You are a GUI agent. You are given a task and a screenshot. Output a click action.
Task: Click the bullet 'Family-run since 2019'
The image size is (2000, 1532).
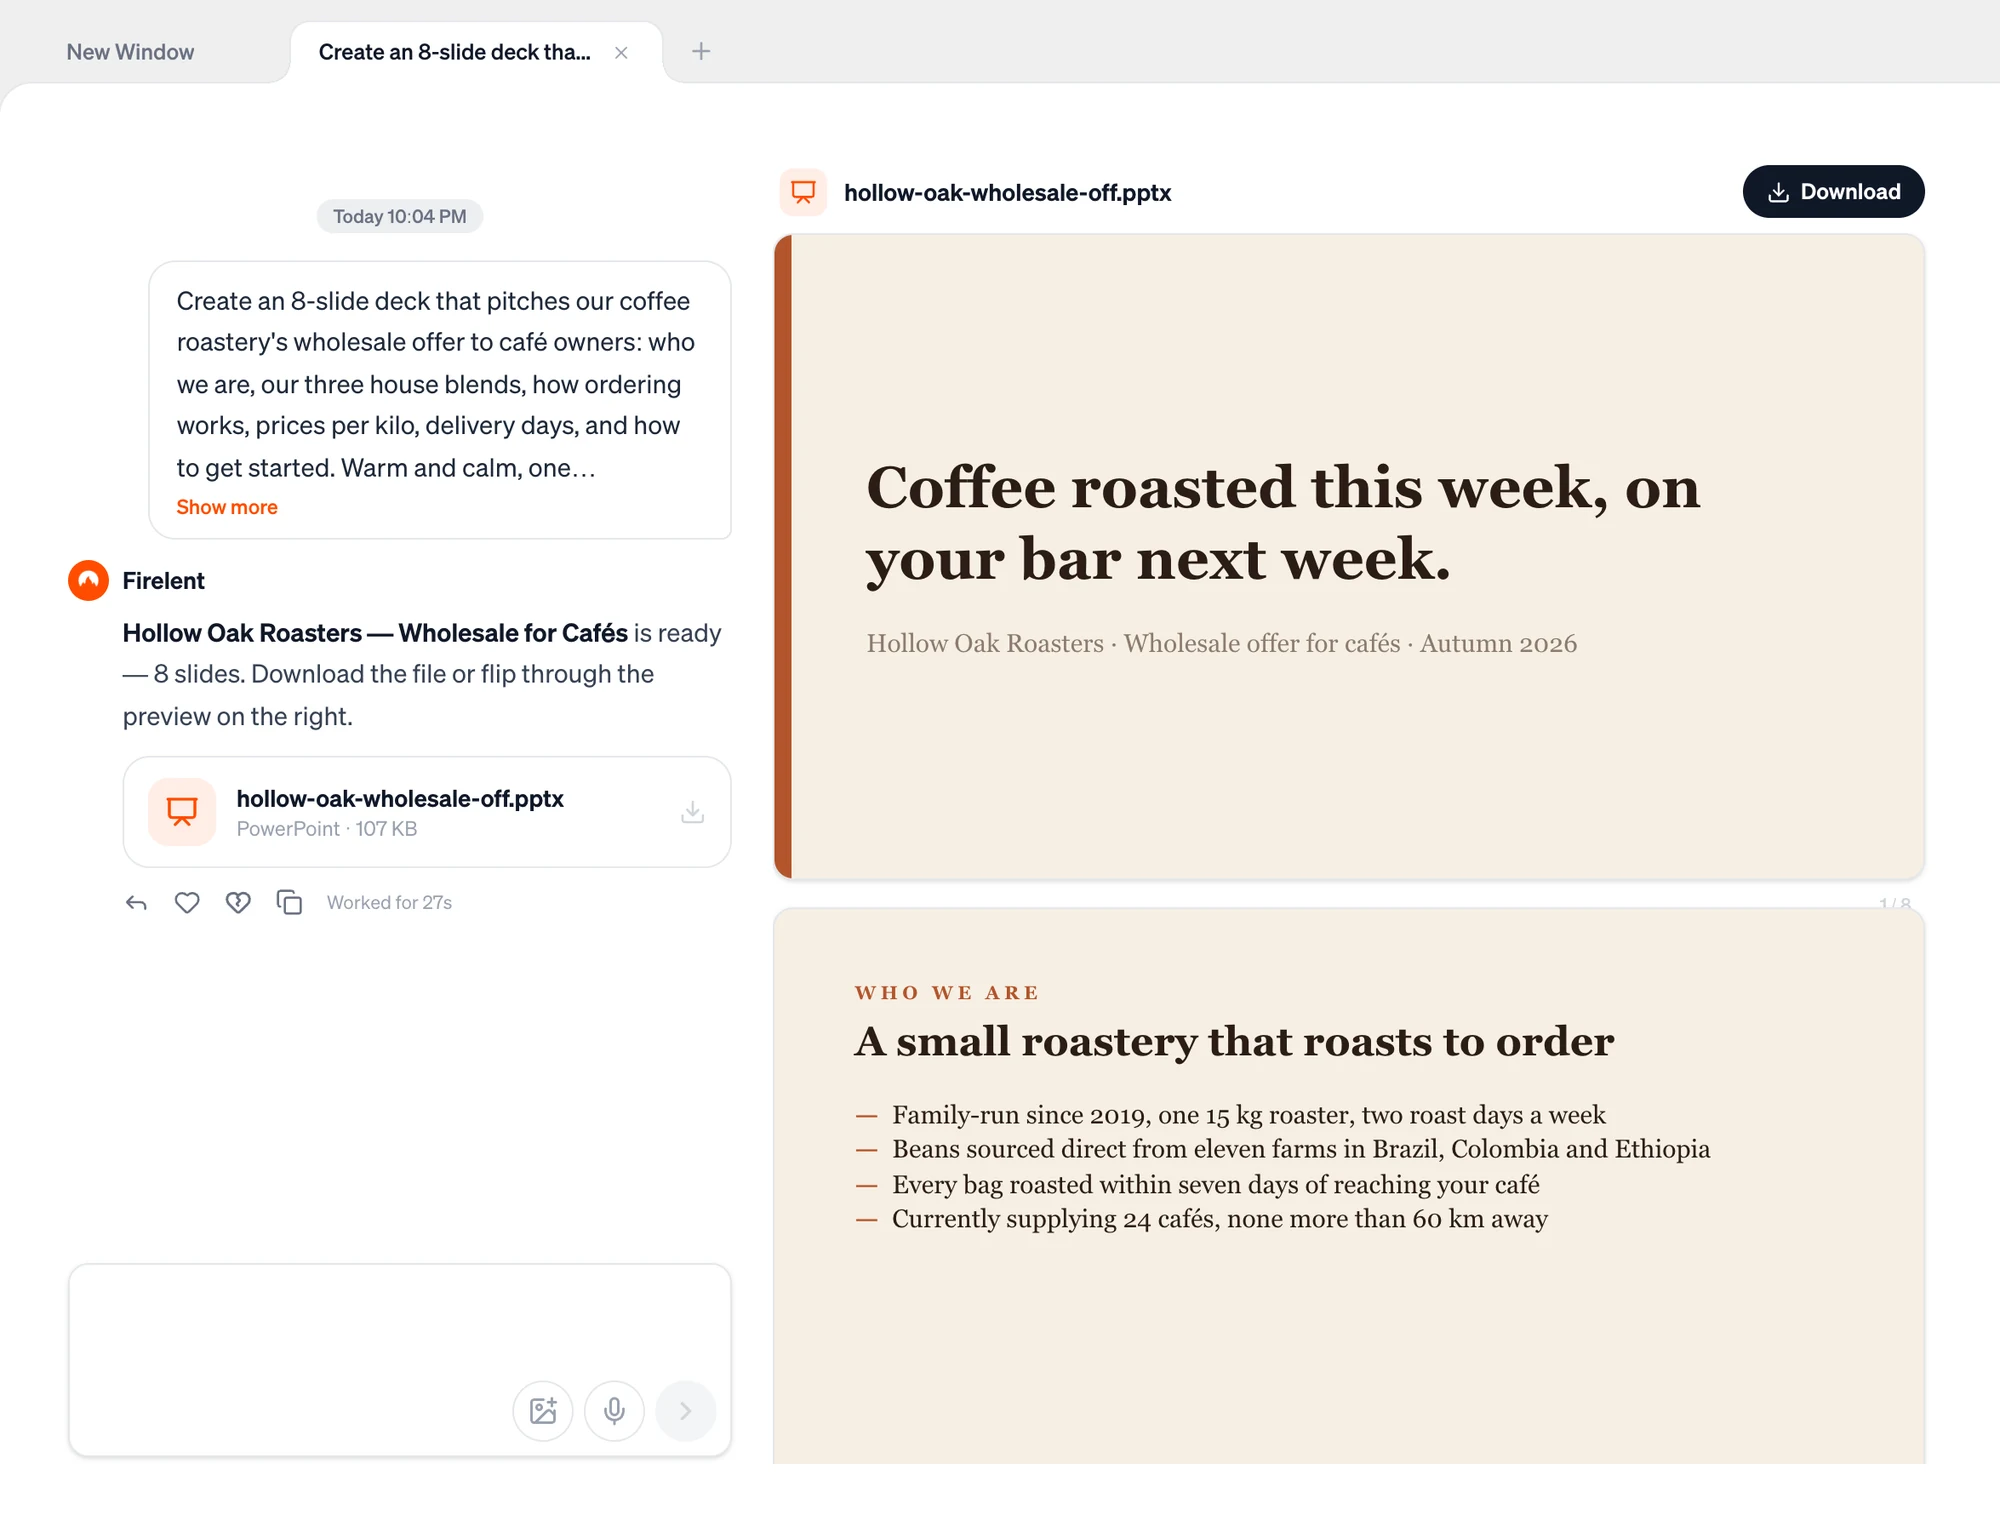click(x=1248, y=1115)
